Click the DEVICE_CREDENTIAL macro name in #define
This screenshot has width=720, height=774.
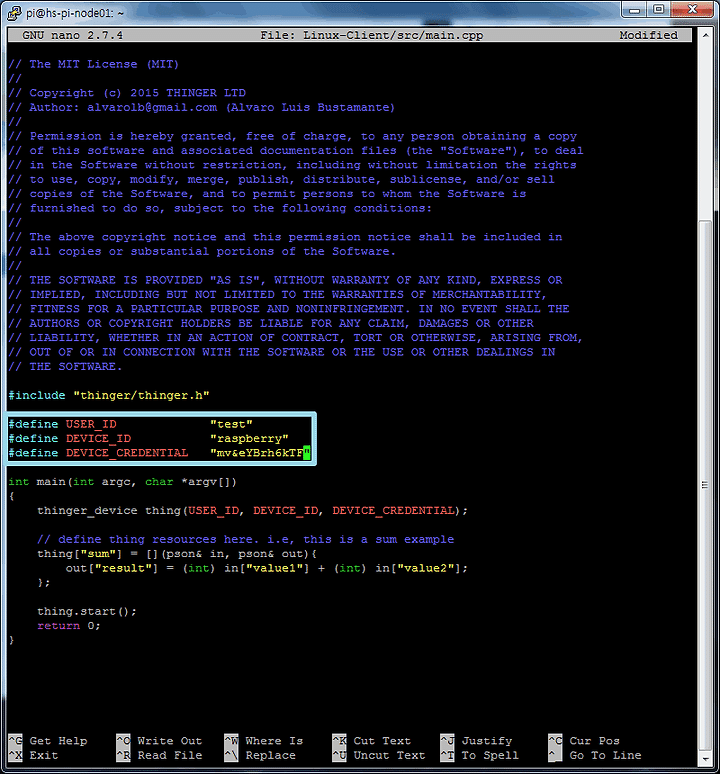pyautogui.click(x=127, y=453)
